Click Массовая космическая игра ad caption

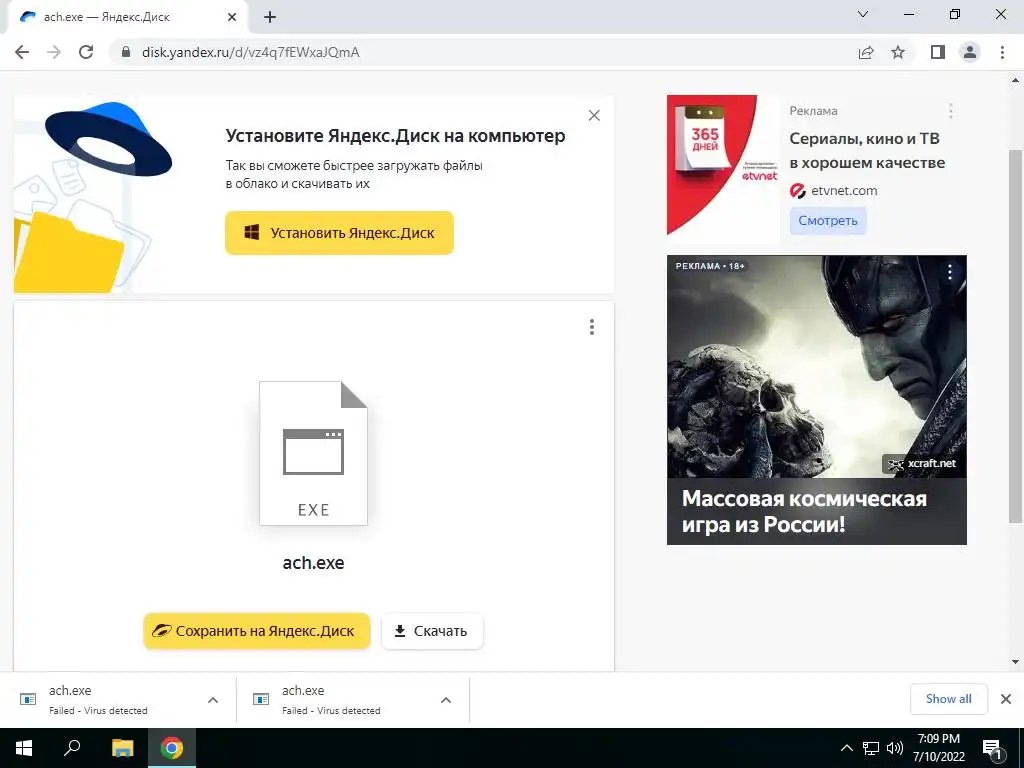[x=805, y=511]
